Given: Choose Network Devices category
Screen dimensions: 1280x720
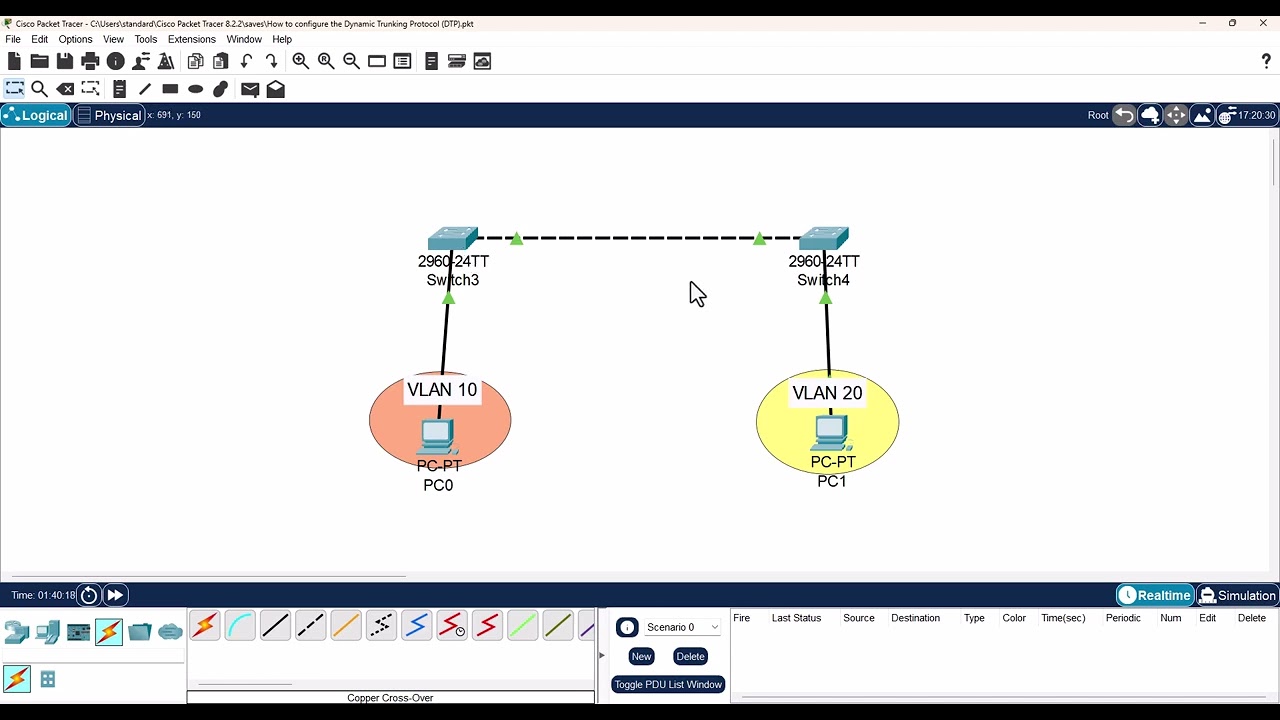Looking at the screenshot, I should tap(17, 632).
